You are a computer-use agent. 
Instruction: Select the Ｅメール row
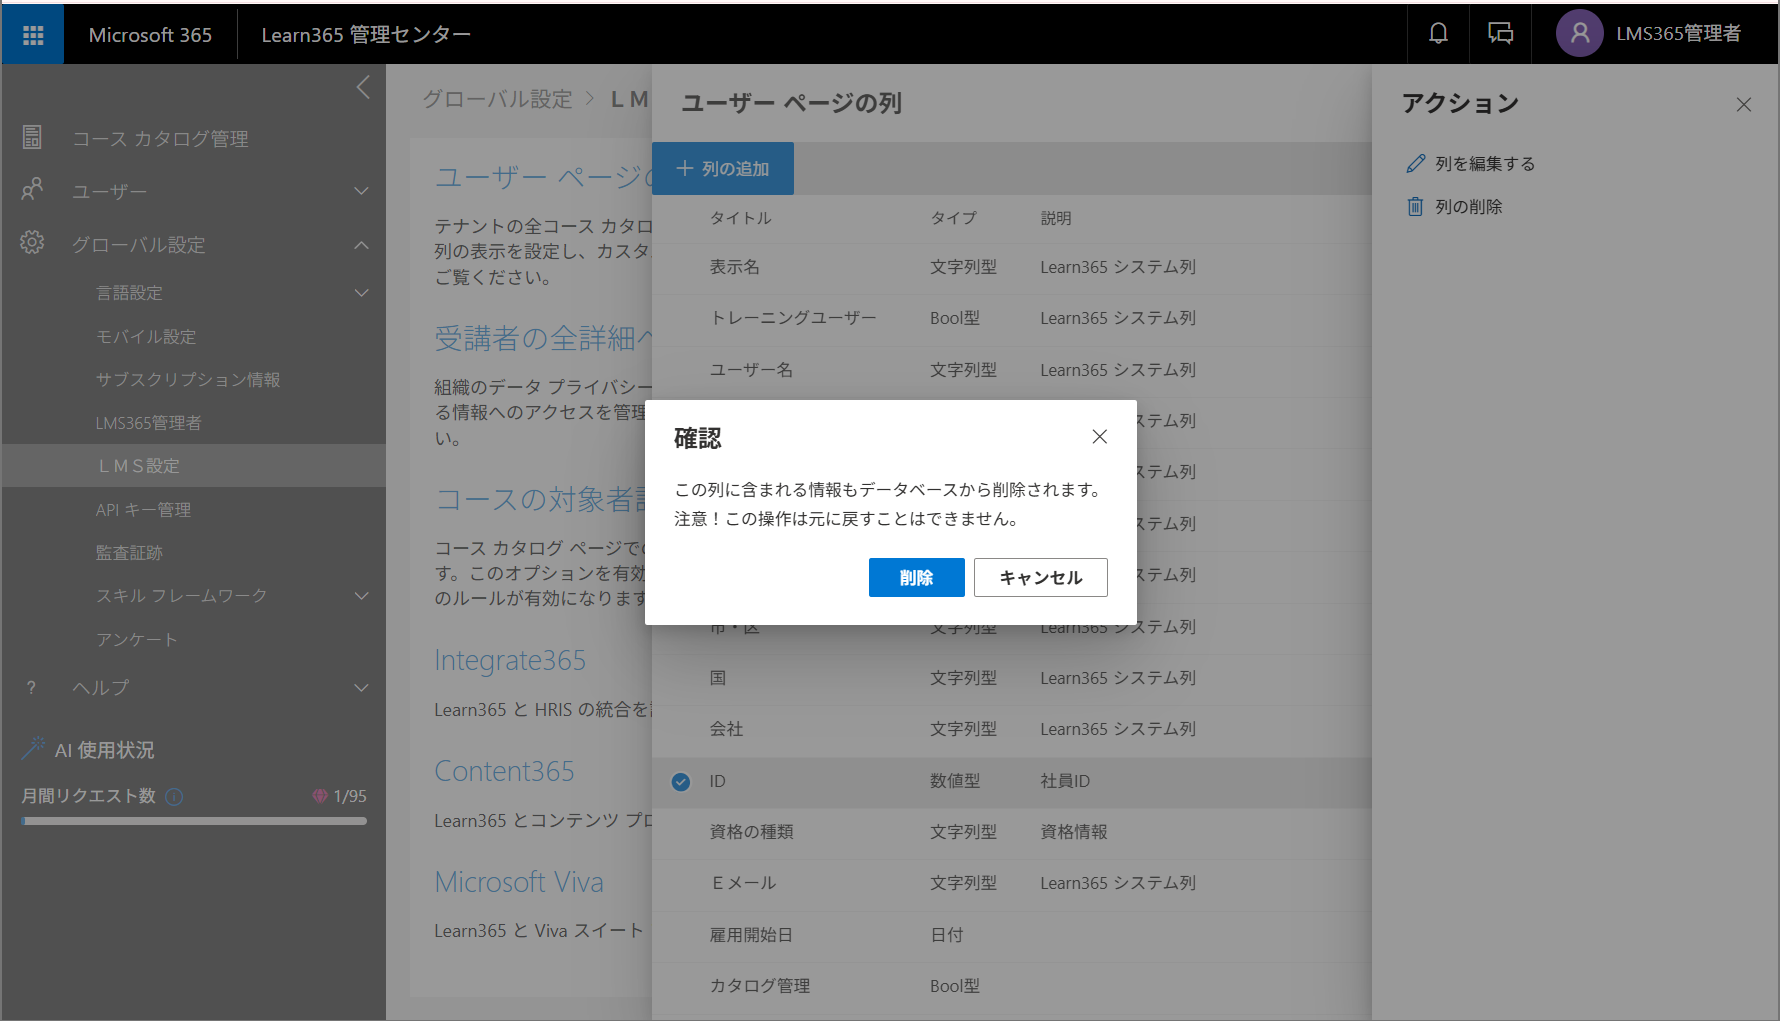coord(1012,883)
